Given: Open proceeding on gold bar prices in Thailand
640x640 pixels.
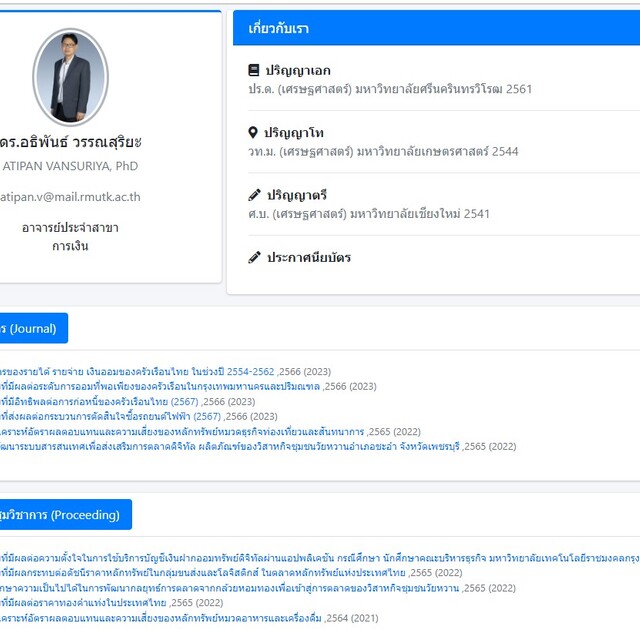Looking at the screenshot, I should pos(83,602).
